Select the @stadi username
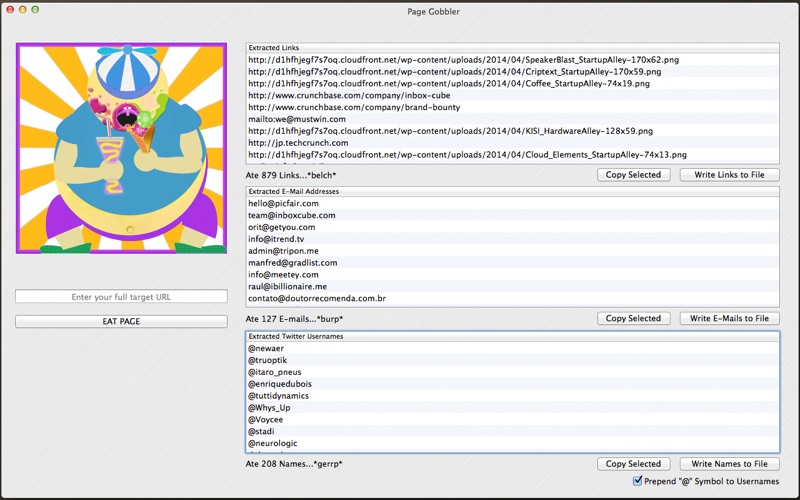The height and width of the screenshot is (500, 800). 512,432
